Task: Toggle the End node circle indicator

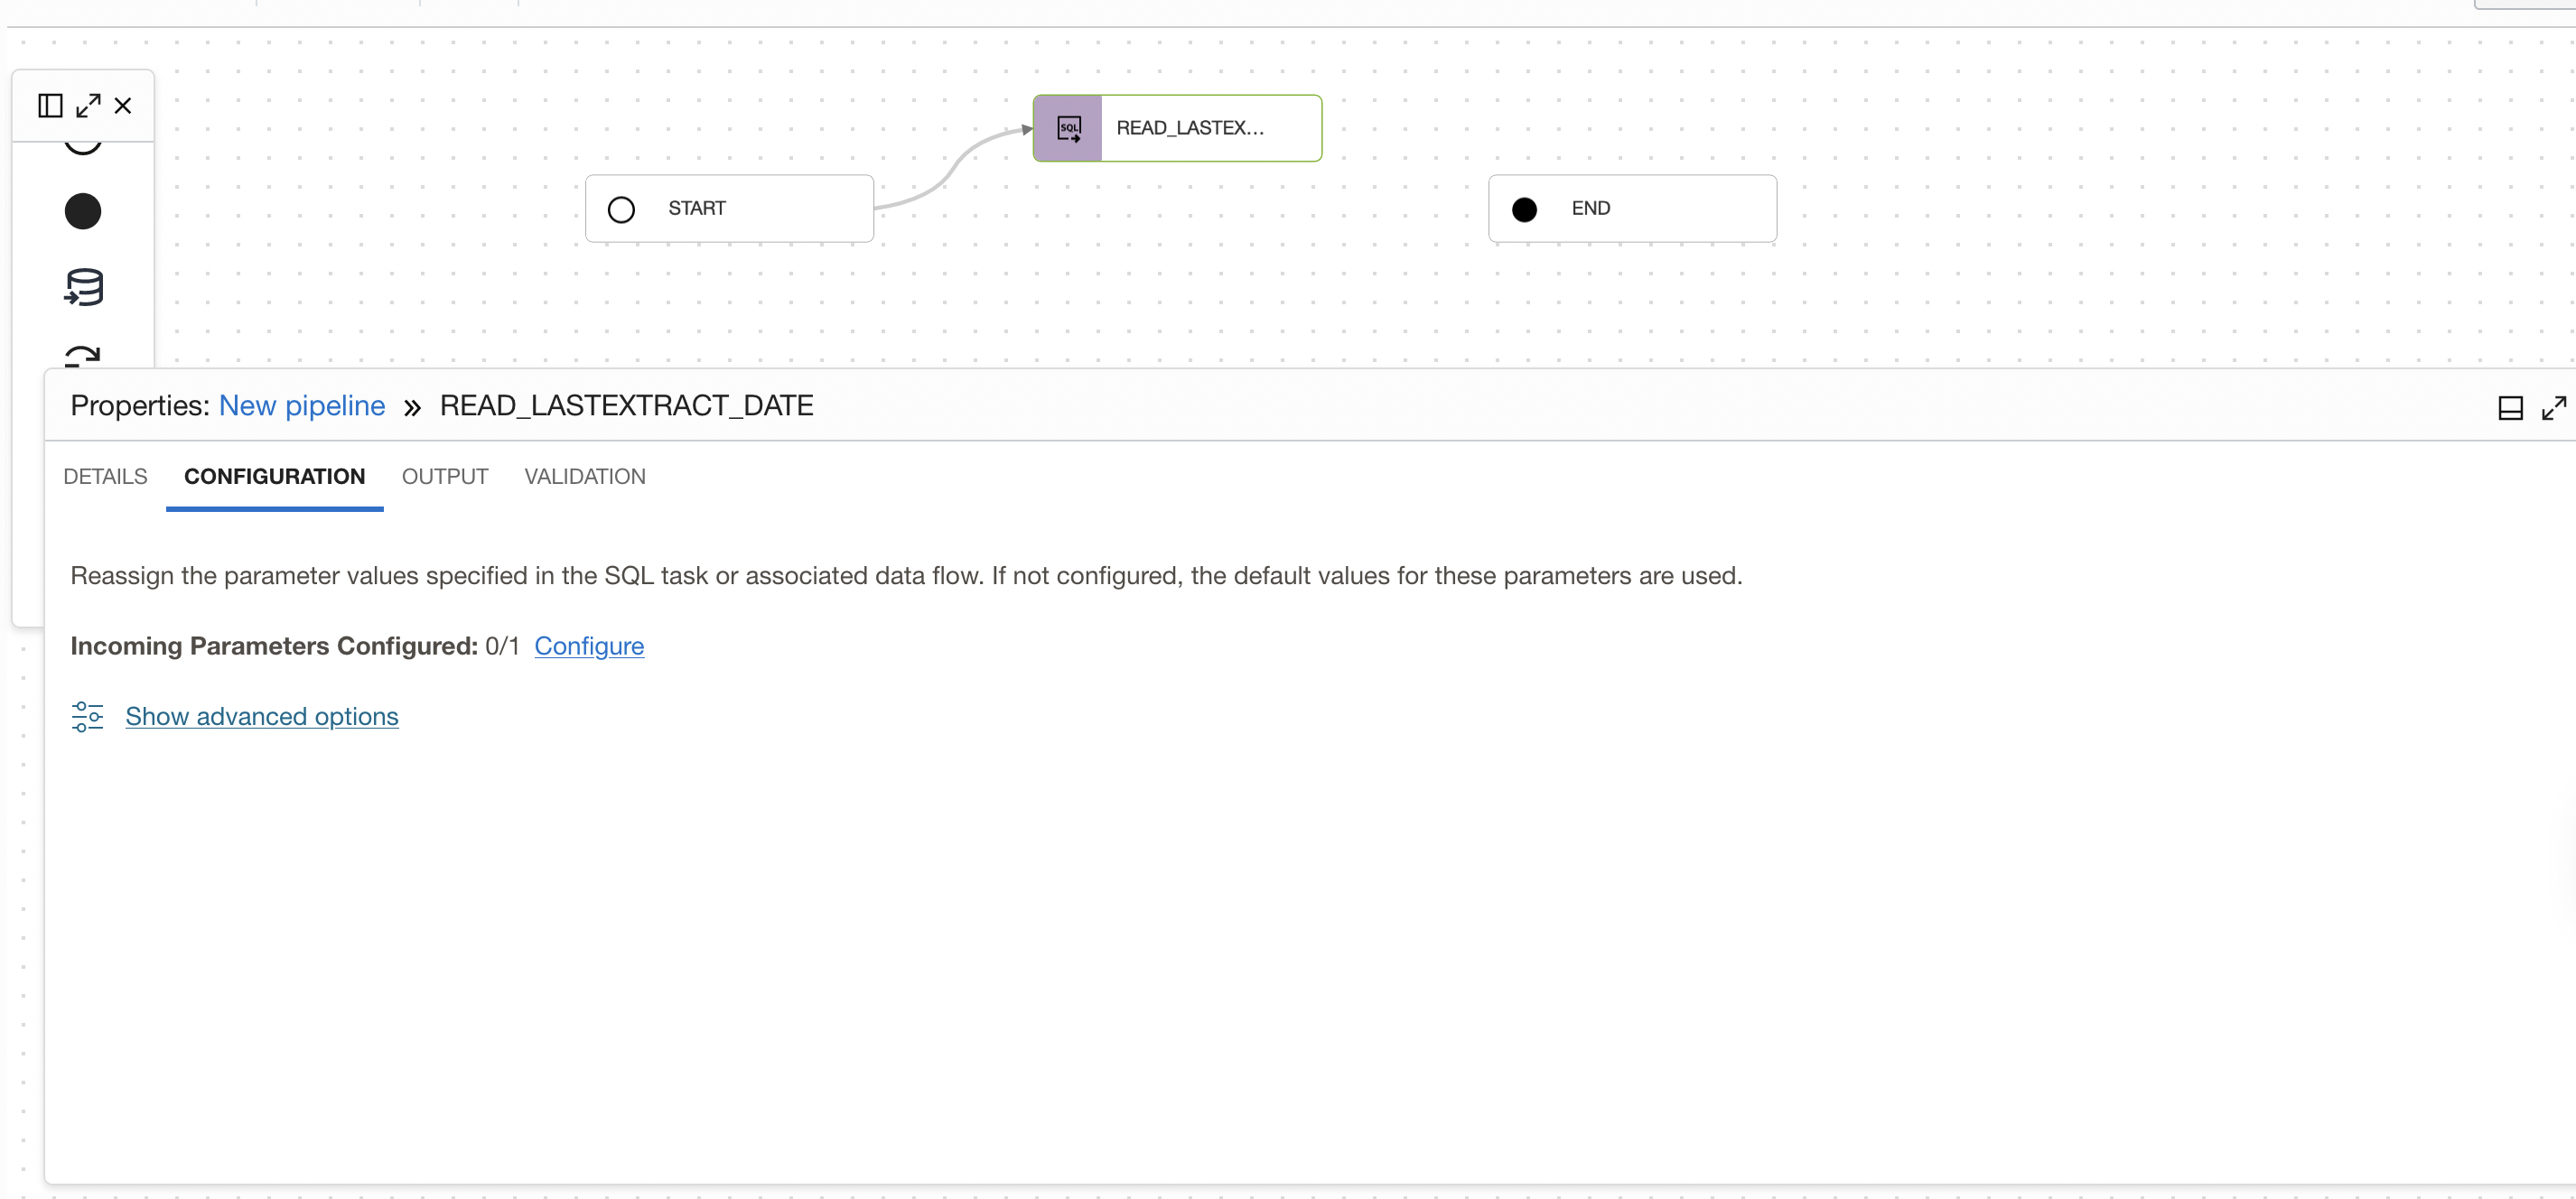Action: pos(1524,209)
